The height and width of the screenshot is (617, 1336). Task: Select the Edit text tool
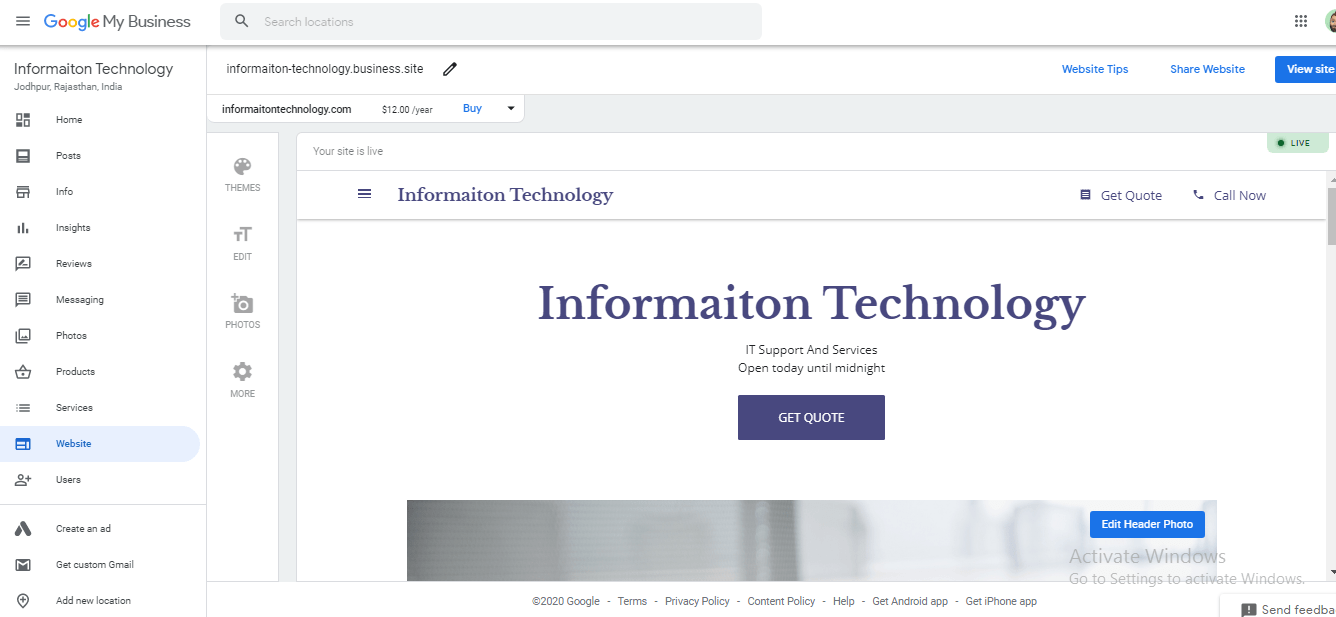click(242, 243)
